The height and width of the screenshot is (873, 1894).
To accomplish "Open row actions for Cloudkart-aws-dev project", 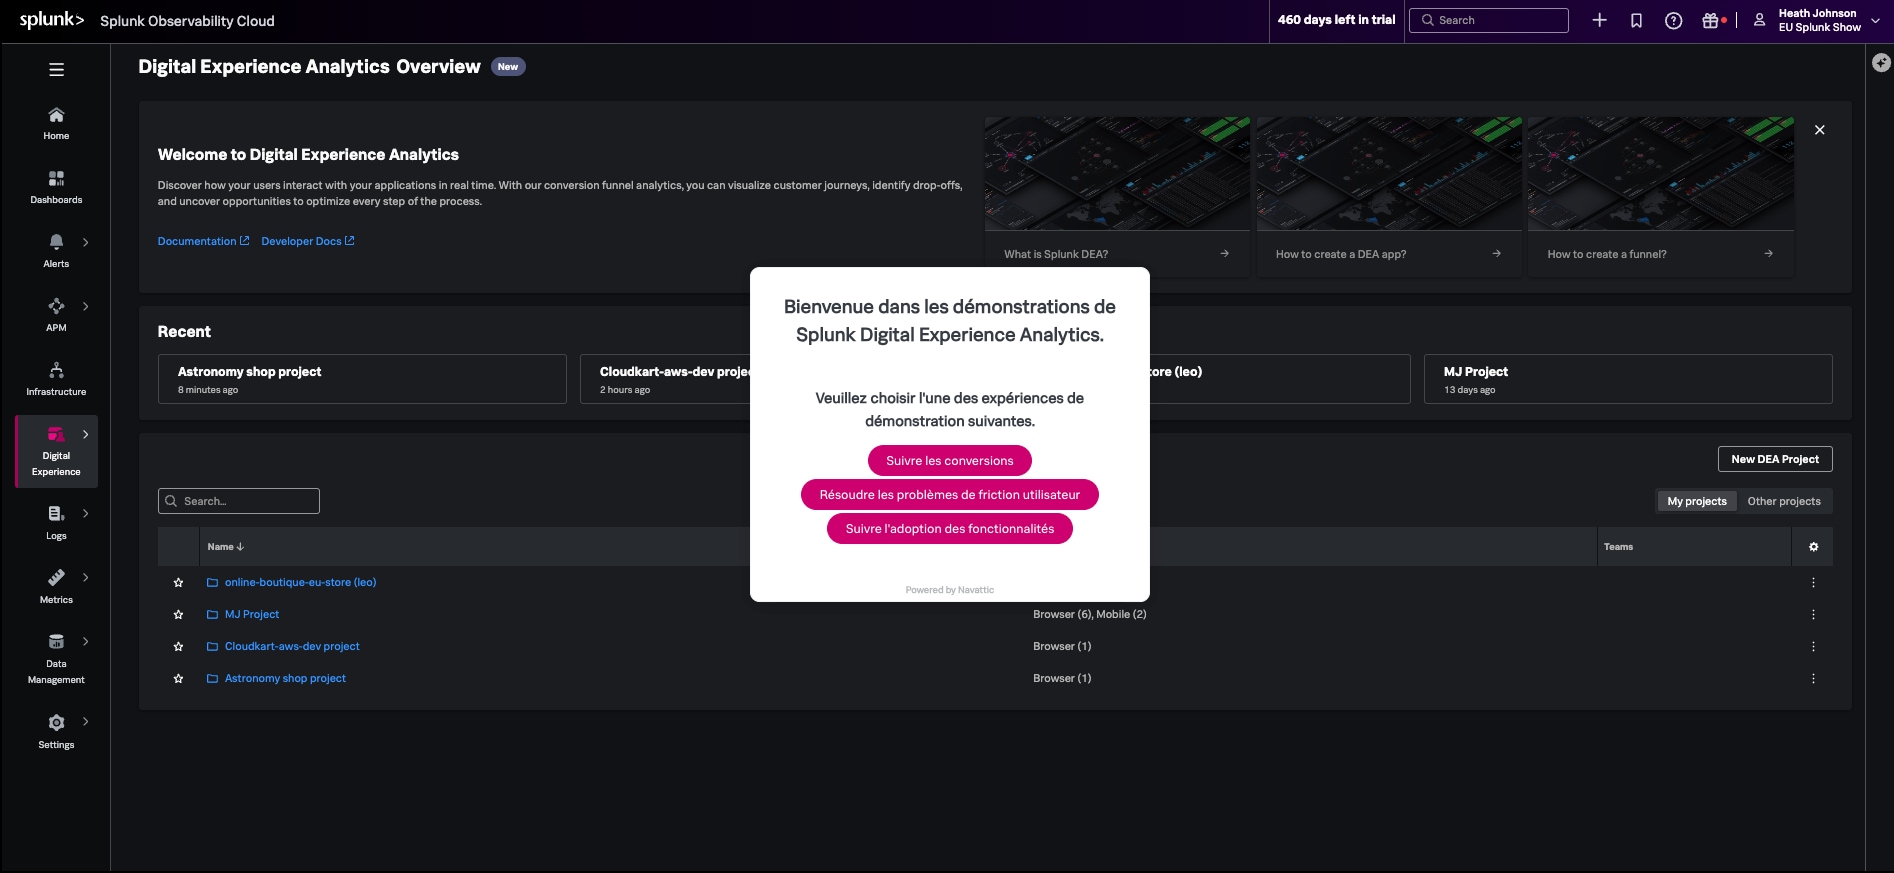I will [1813, 646].
